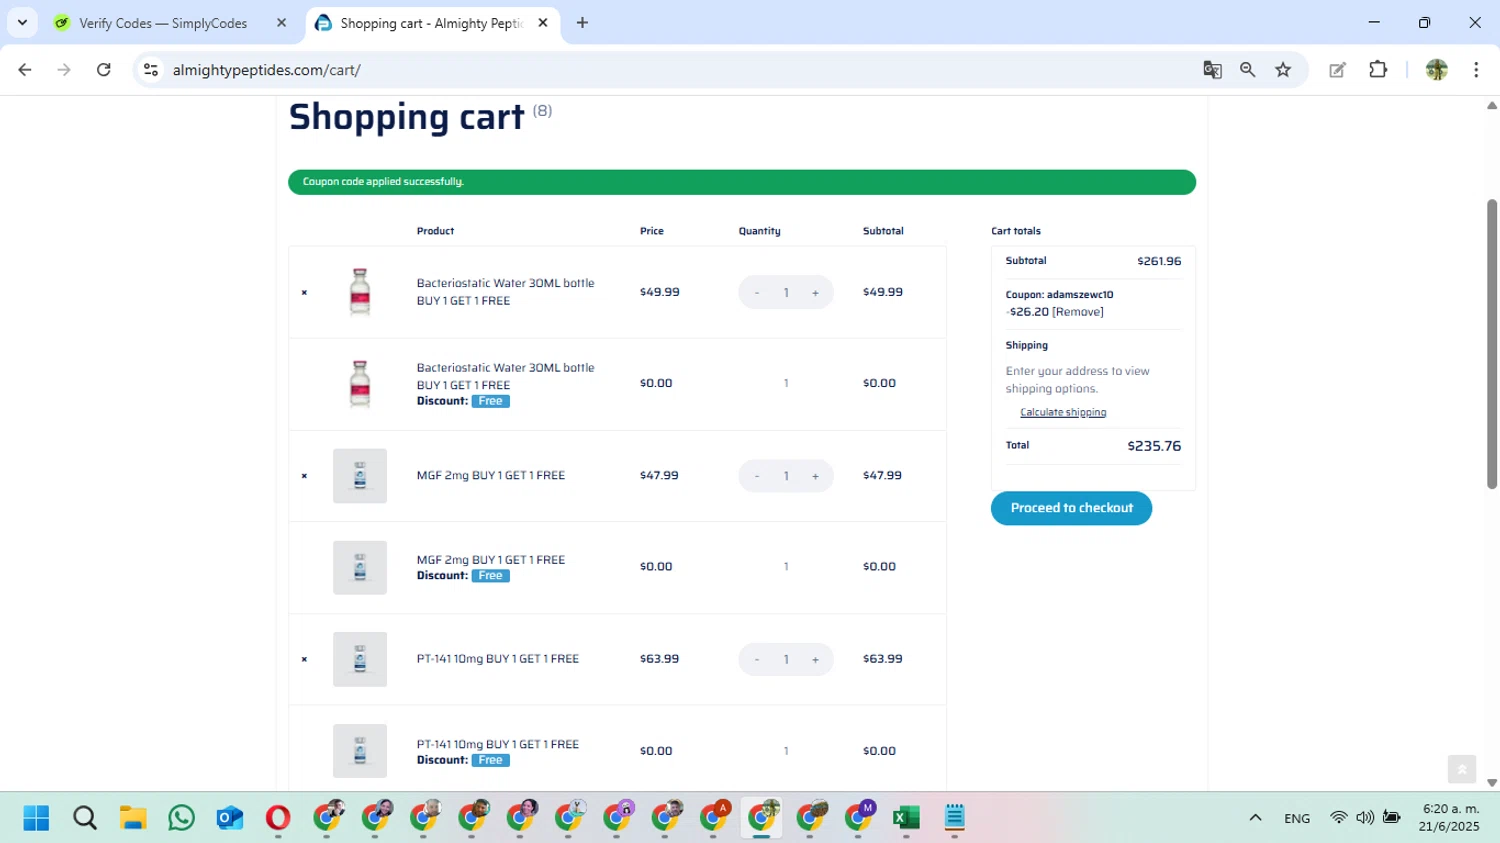
Task: Remove MGF 2mg item from cart
Action: pyautogui.click(x=304, y=476)
